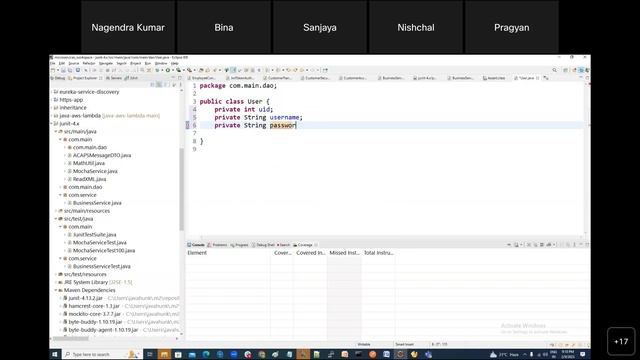Click the 'package com.main.dao;' code line
This screenshot has height=360, width=640.
238,86
